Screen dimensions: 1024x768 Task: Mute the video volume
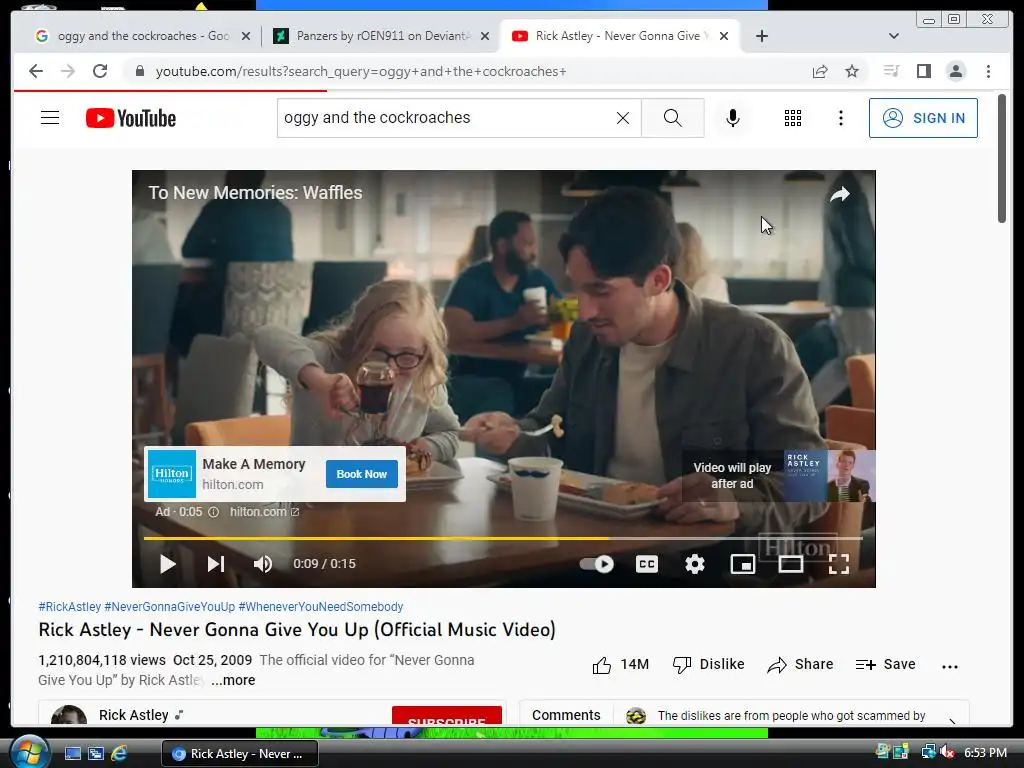click(x=263, y=564)
